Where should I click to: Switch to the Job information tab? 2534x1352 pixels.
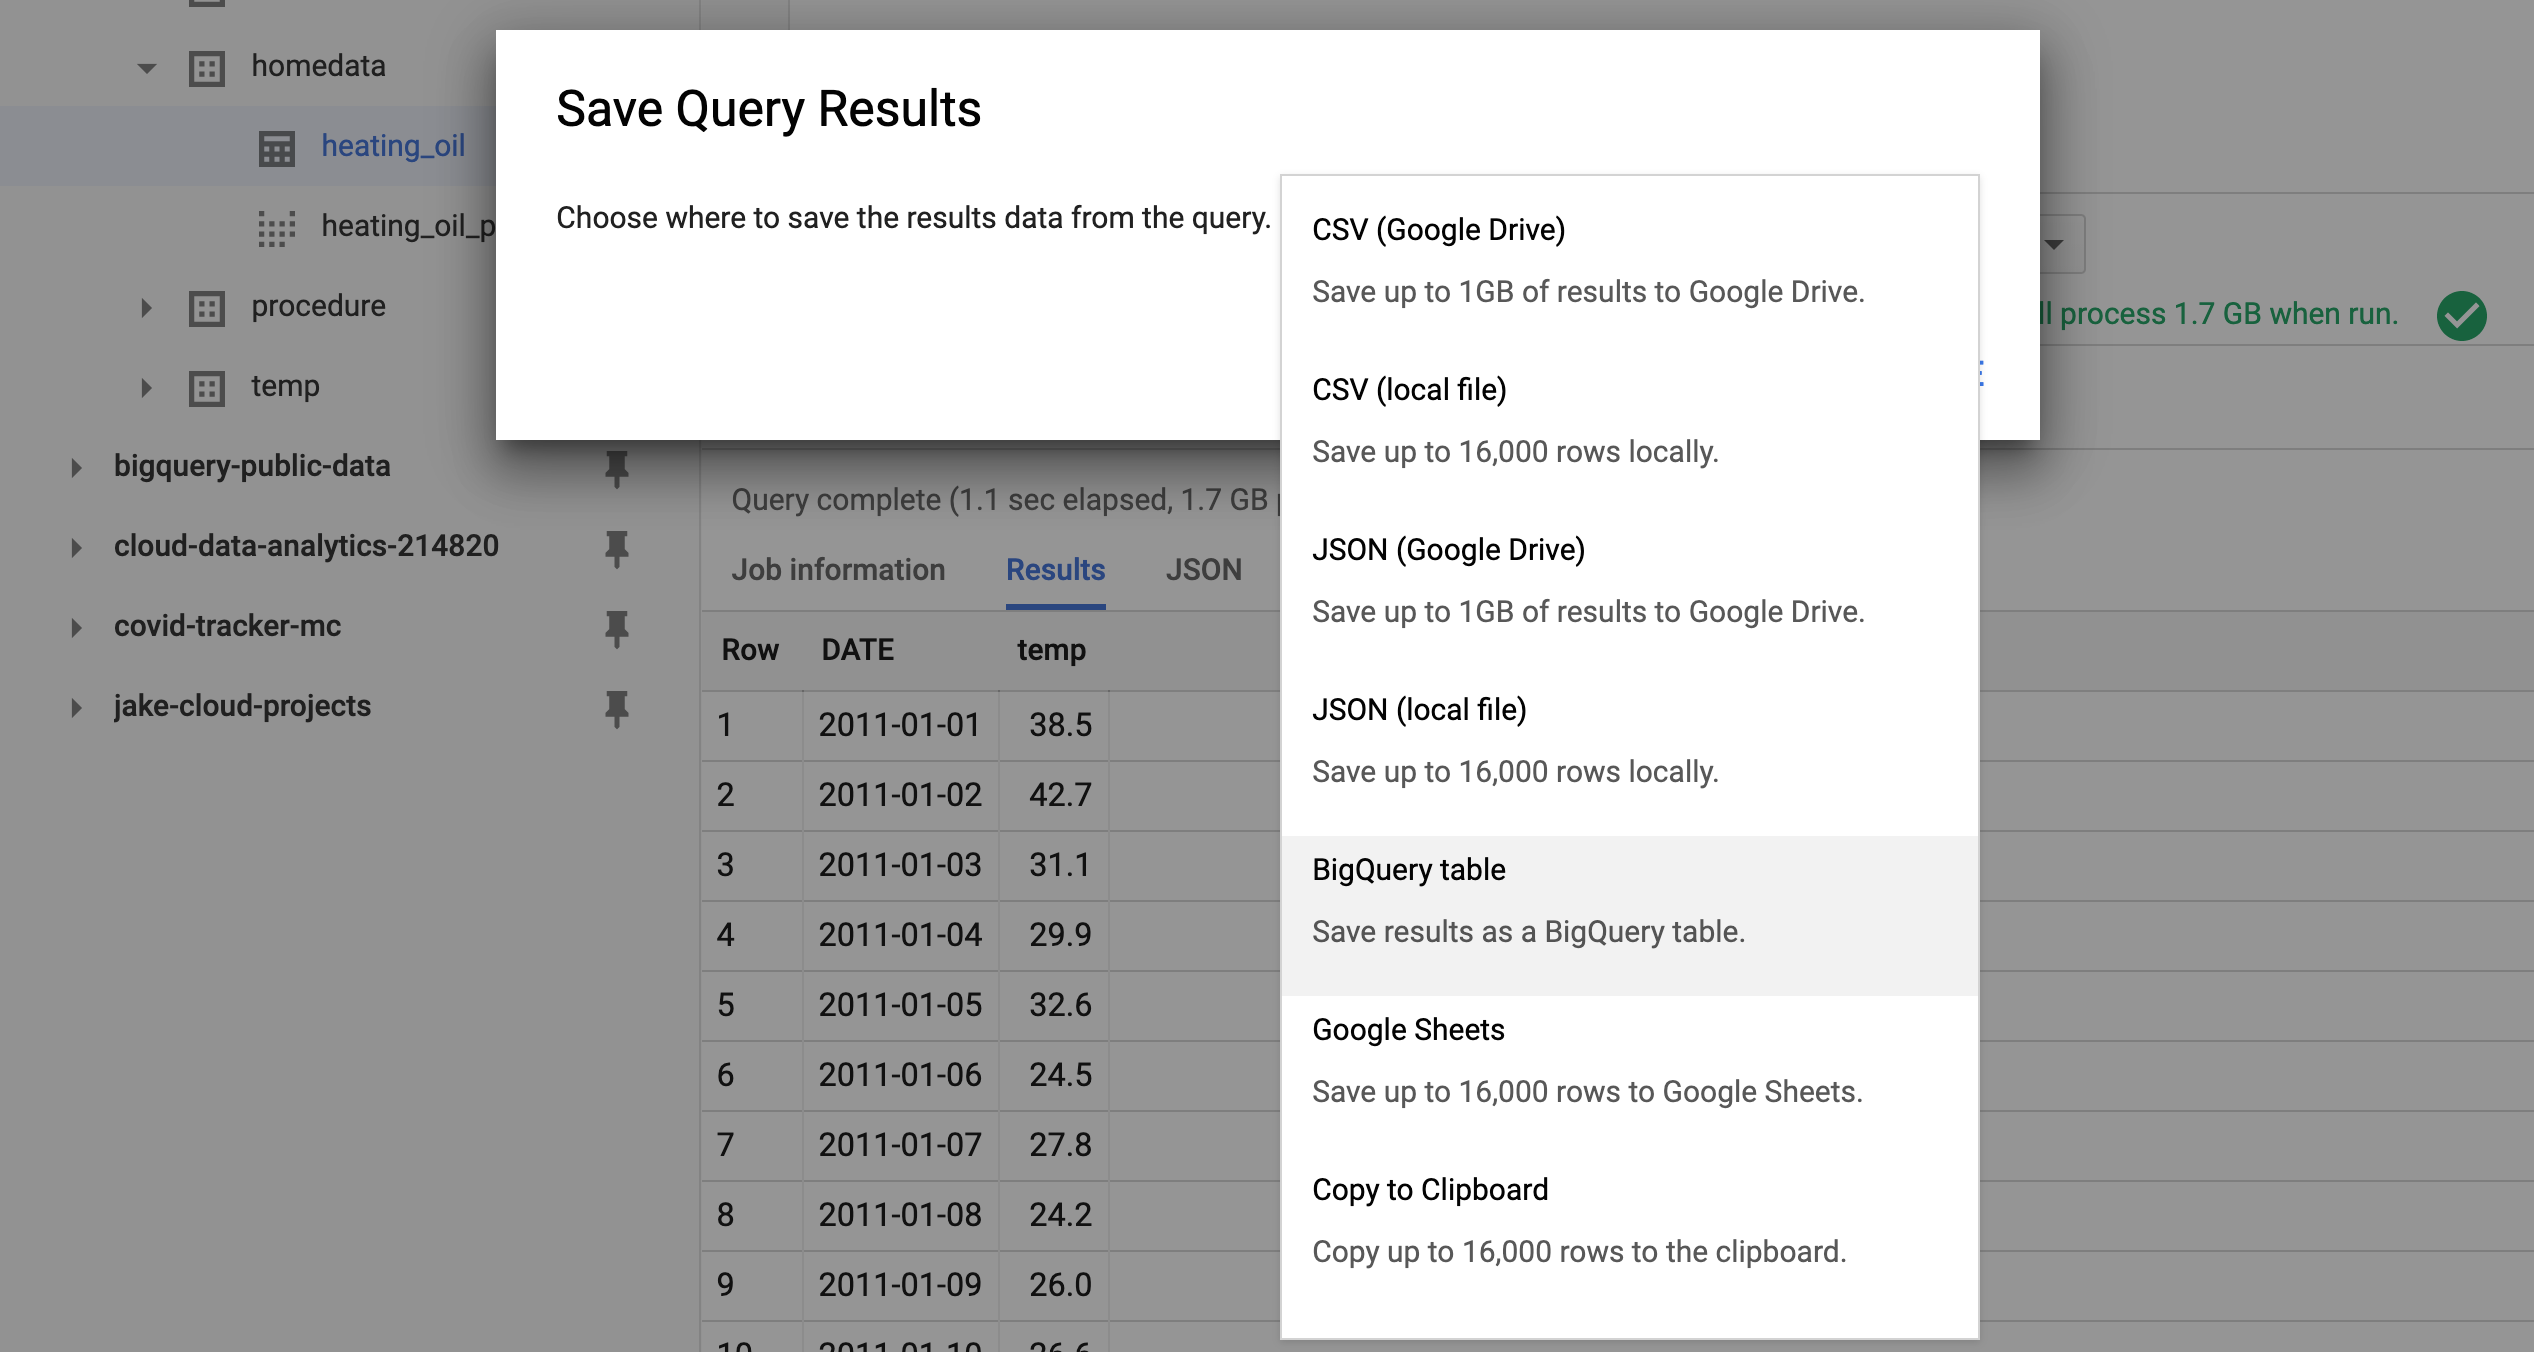838,570
